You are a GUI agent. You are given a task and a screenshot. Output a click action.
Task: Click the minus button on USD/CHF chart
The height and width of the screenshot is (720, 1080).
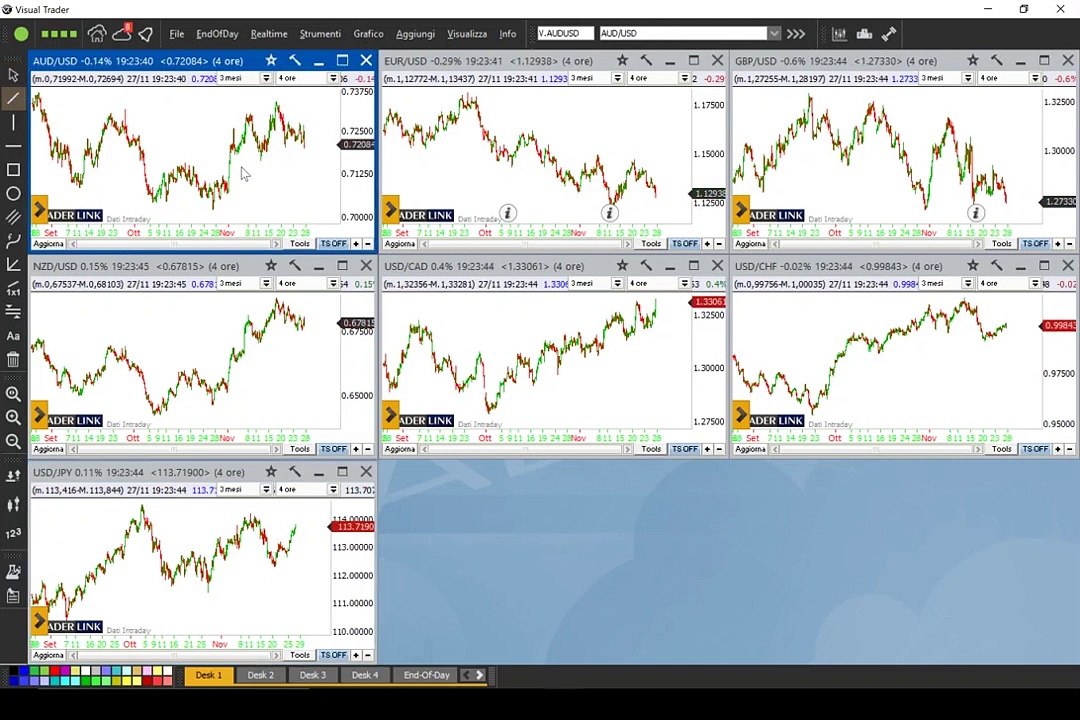click(1070, 449)
